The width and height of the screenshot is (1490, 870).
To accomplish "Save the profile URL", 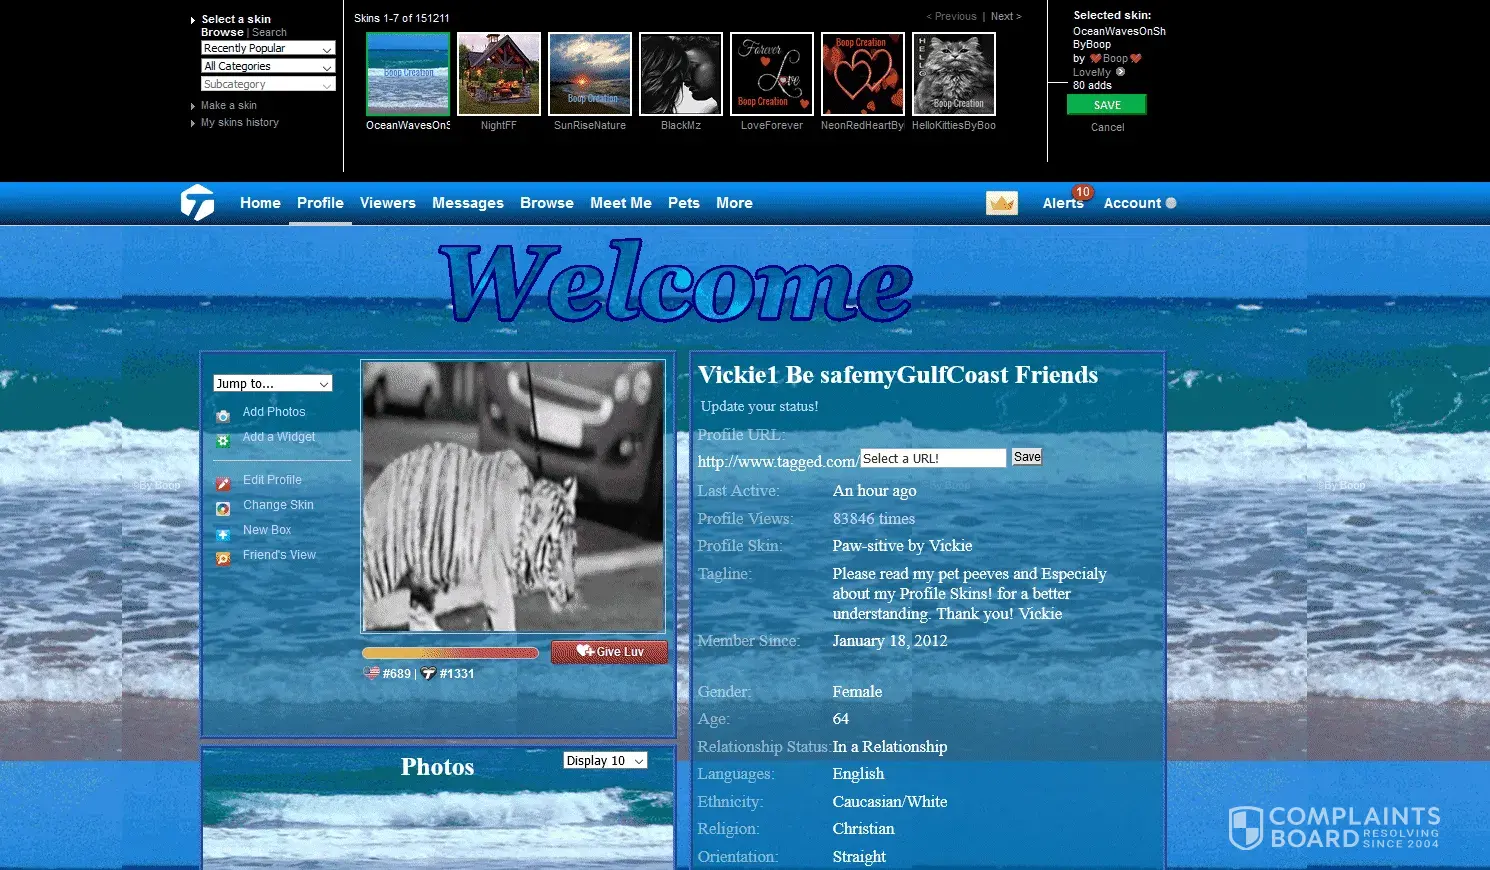I will pyautogui.click(x=1027, y=457).
